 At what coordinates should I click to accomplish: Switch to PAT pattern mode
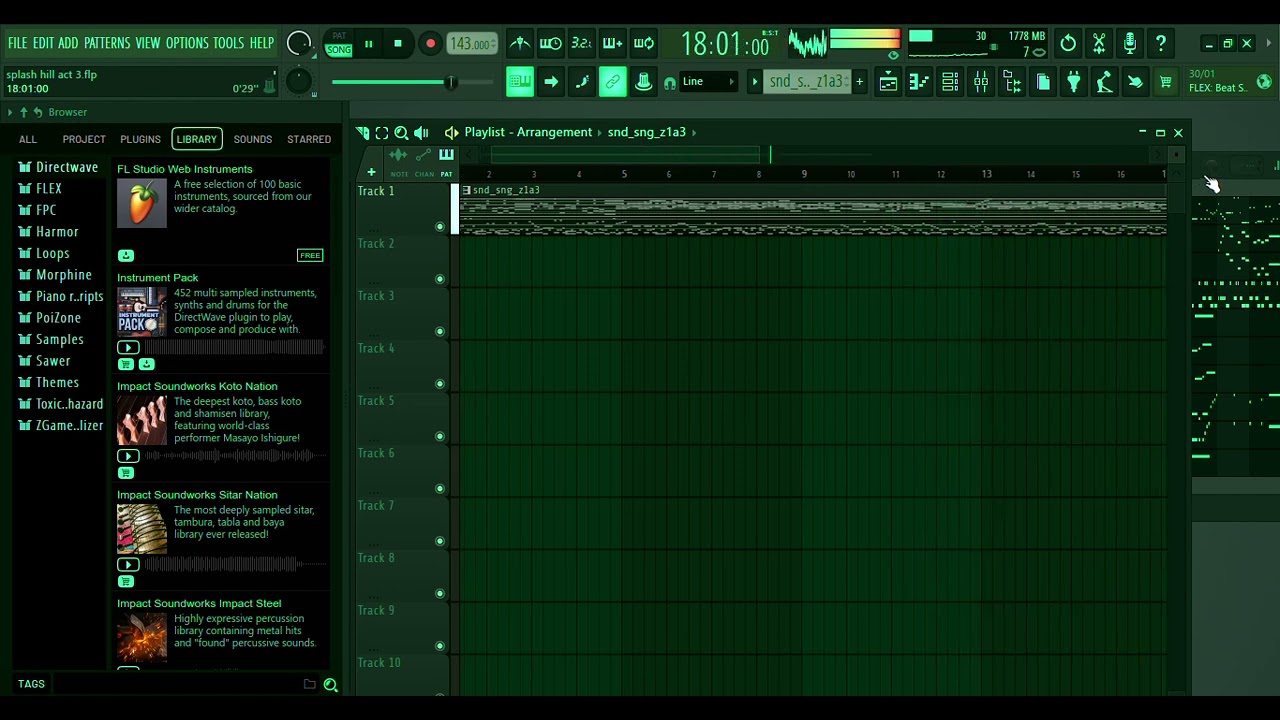click(339, 36)
